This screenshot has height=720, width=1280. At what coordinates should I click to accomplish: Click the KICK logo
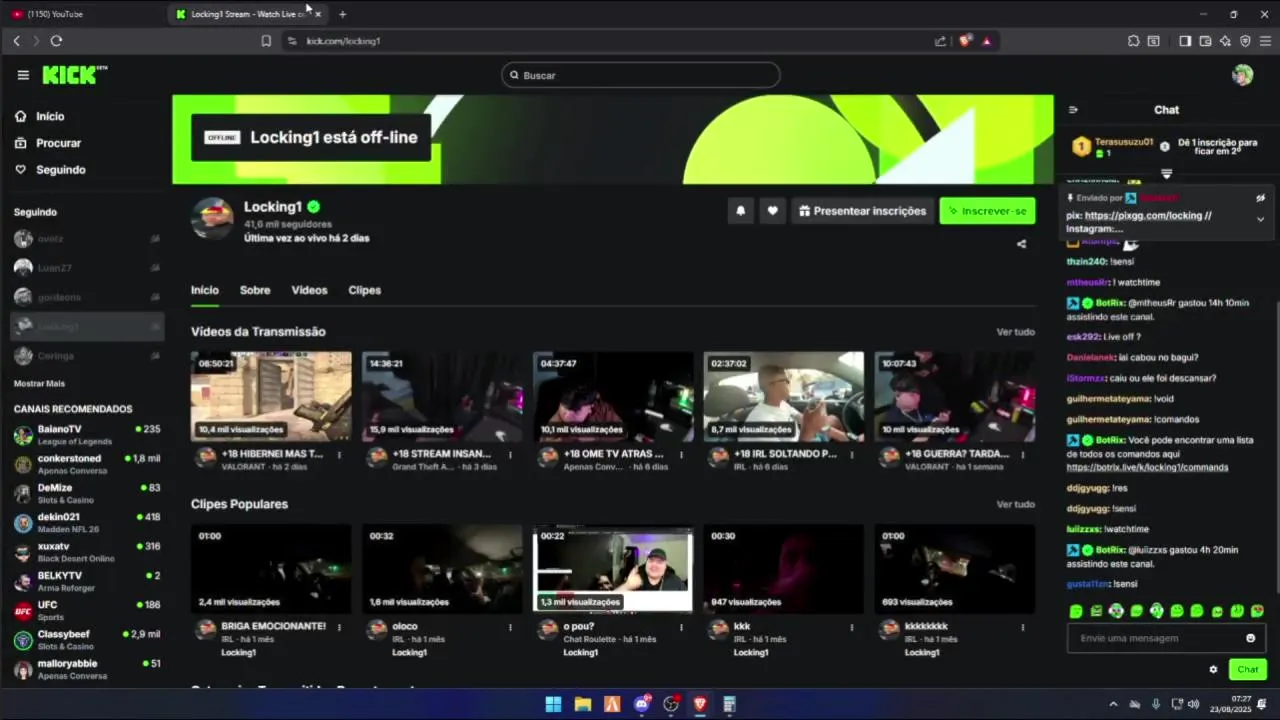pos(74,75)
